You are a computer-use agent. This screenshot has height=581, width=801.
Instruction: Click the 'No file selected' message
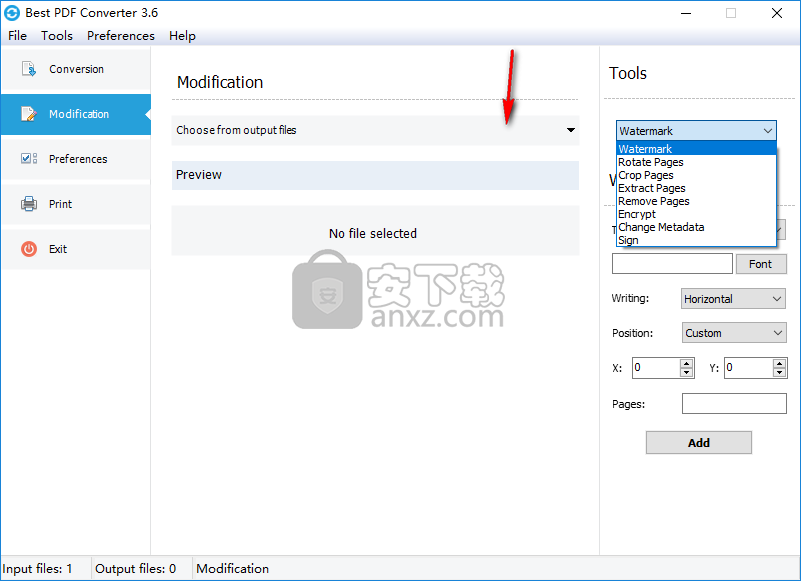[372, 234]
